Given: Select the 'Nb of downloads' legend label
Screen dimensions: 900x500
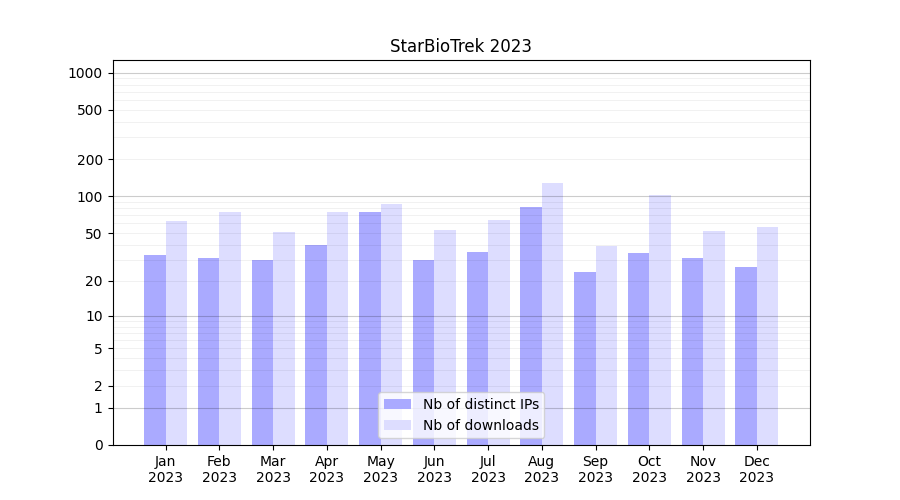Looking at the screenshot, I should pyautogui.click(x=480, y=425).
